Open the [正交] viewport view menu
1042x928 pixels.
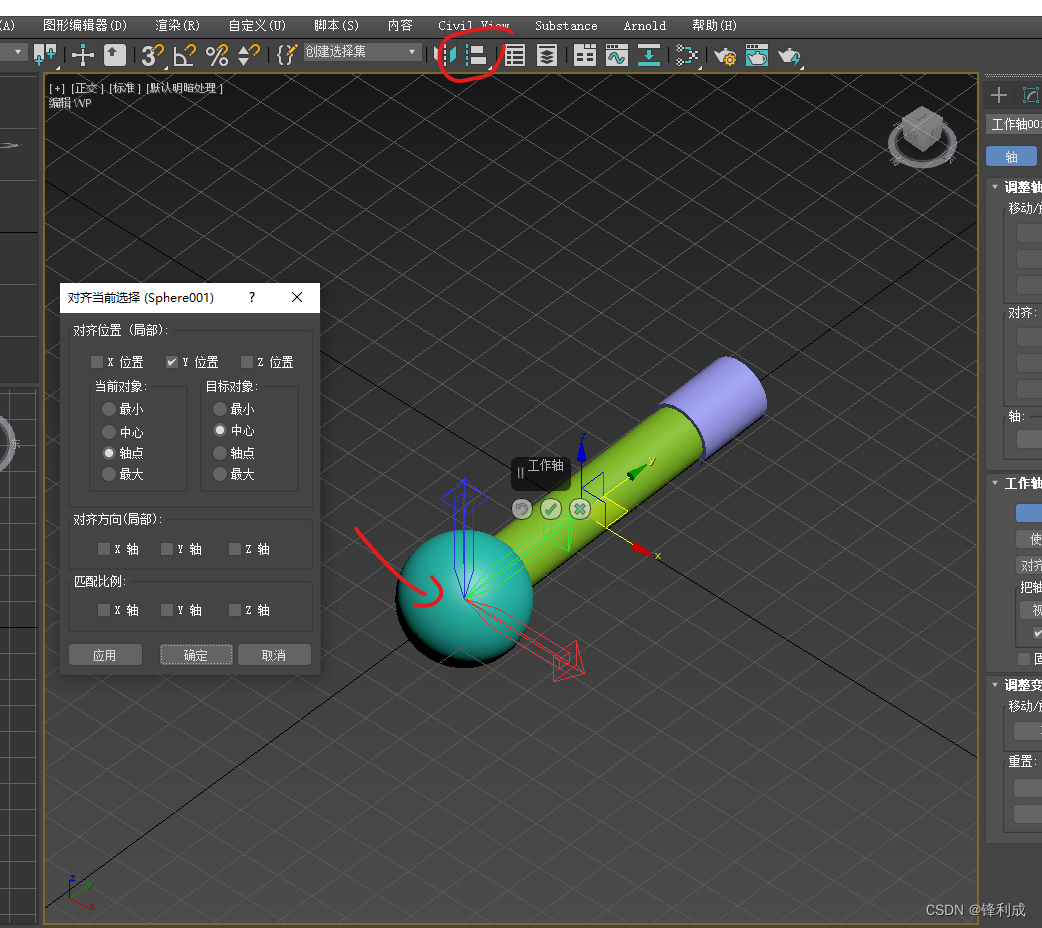(x=88, y=88)
